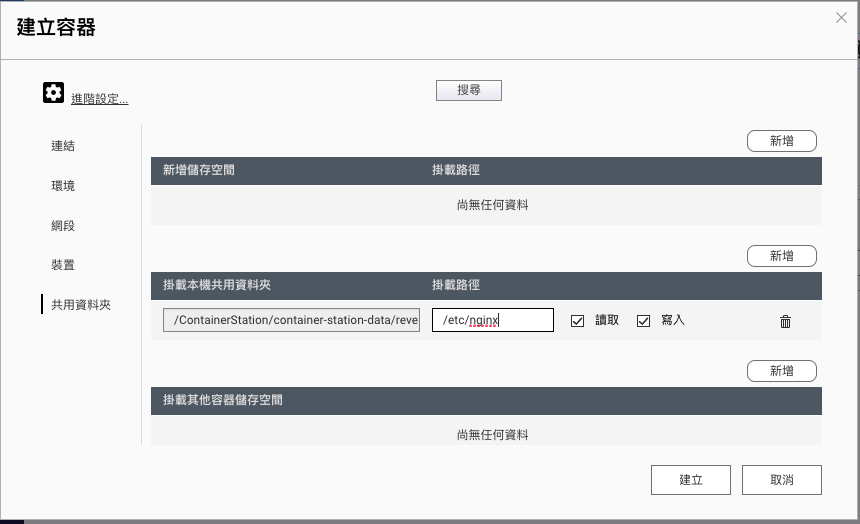Click 尚無任何資料 under the 新增儲存空間 table
860x524 pixels.
pos(493,205)
